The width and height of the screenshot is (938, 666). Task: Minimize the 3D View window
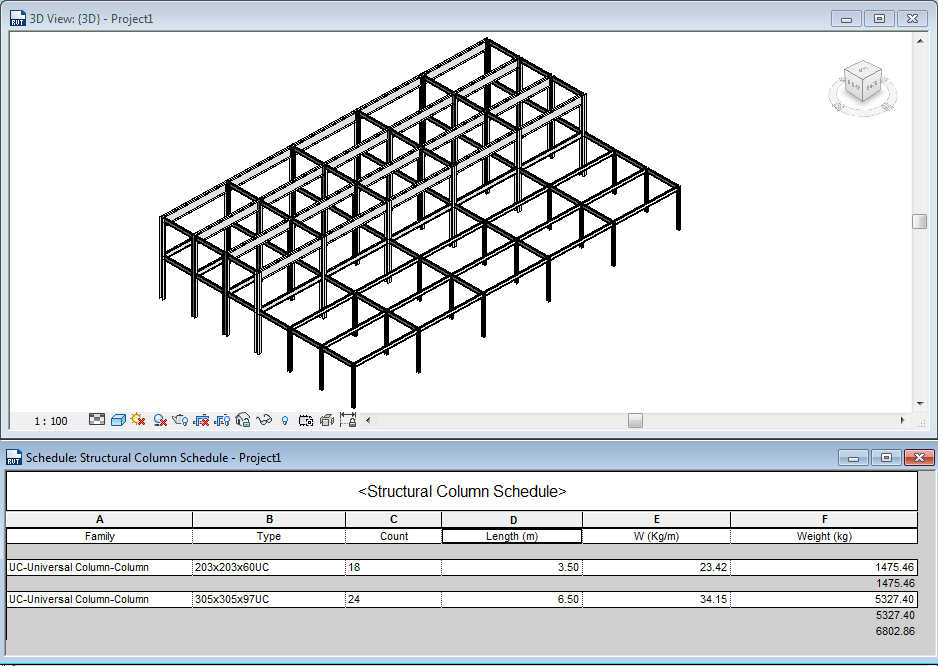pos(846,19)
